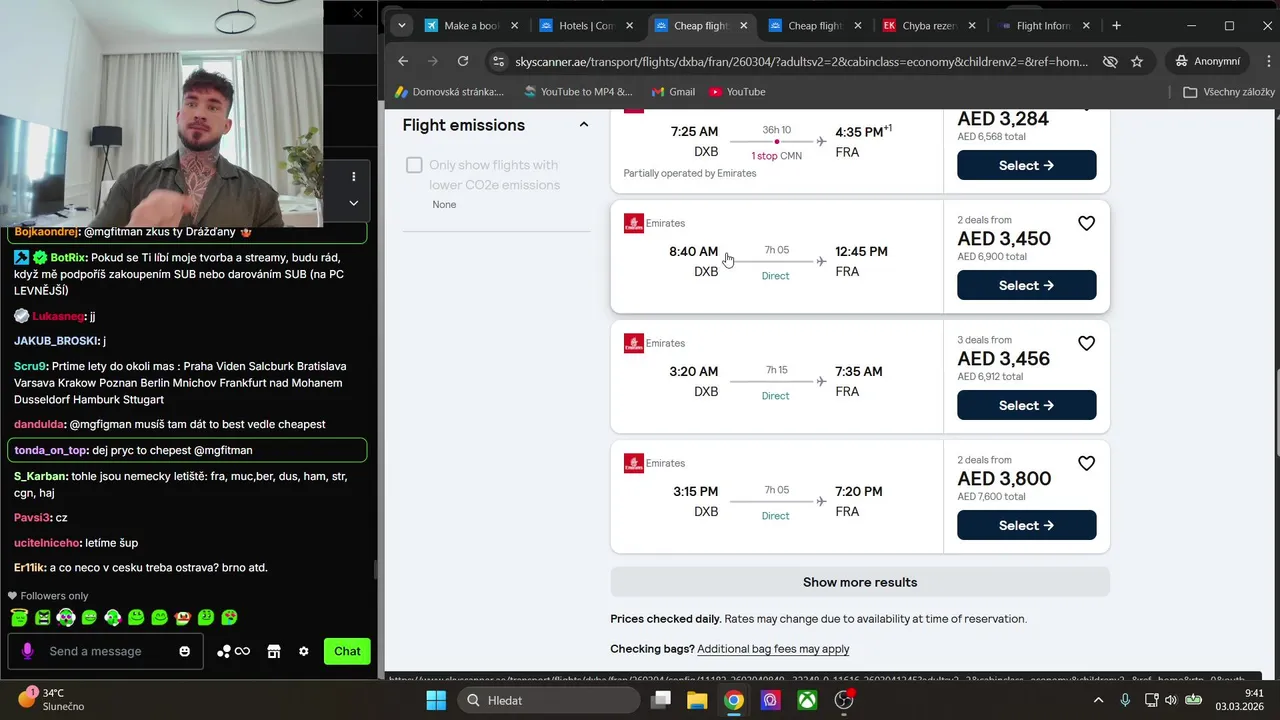Switch to 'Flight Inform' tab
Screen dimensions: 1280x720
click(1043, 25)
